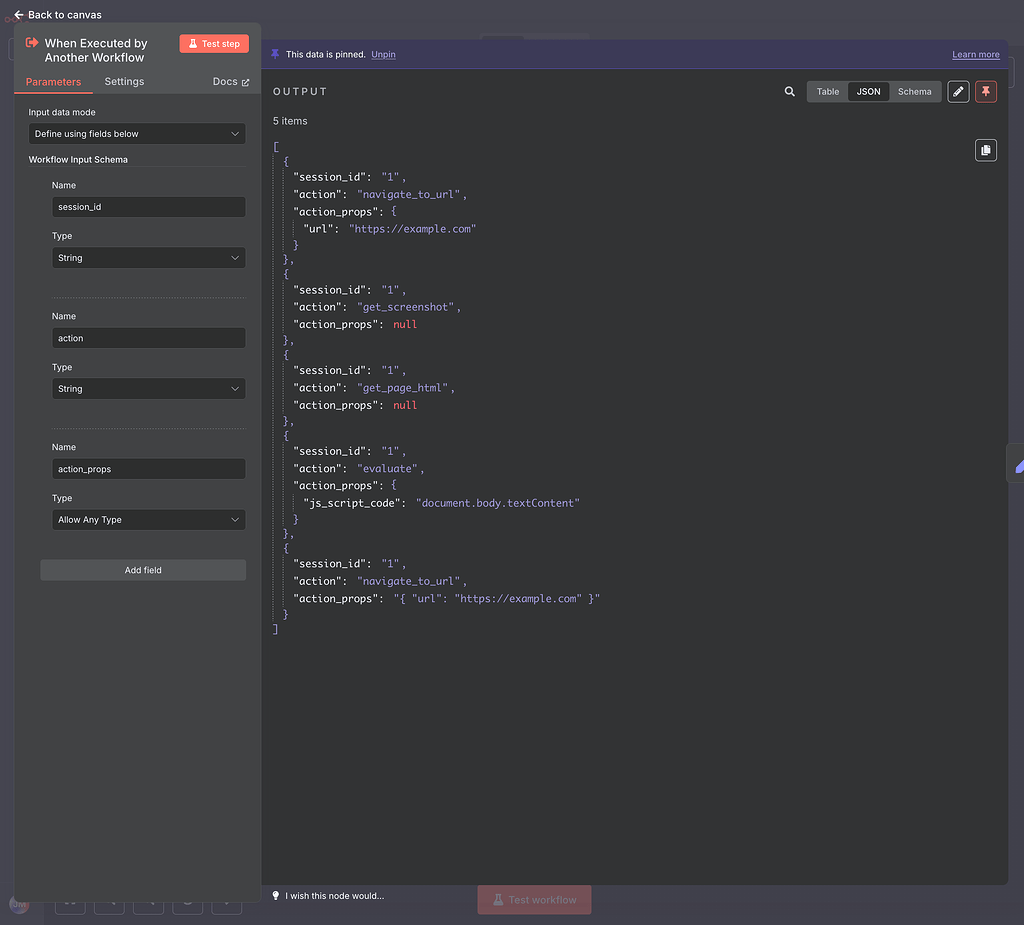Click the lightbulb feedback icon near bottom

point(275,896)
